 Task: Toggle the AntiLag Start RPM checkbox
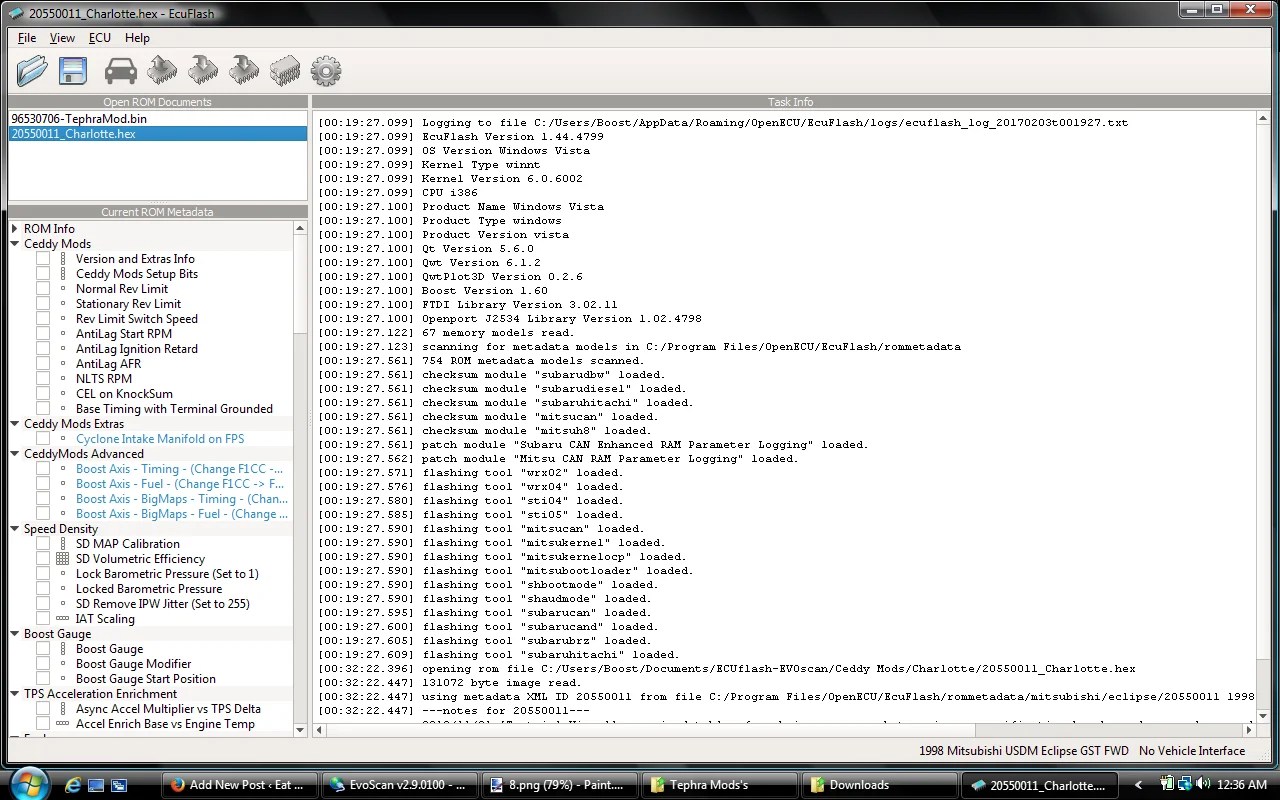click(x=43, y=334)
